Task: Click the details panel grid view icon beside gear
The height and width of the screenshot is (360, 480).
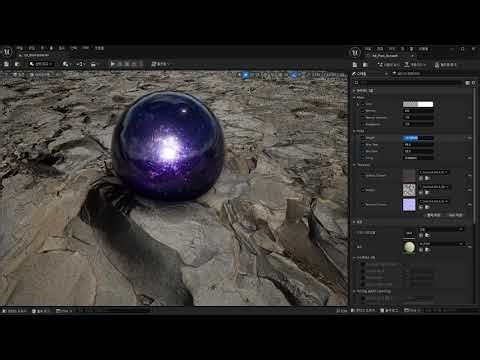Action: (x=468, y=82)
